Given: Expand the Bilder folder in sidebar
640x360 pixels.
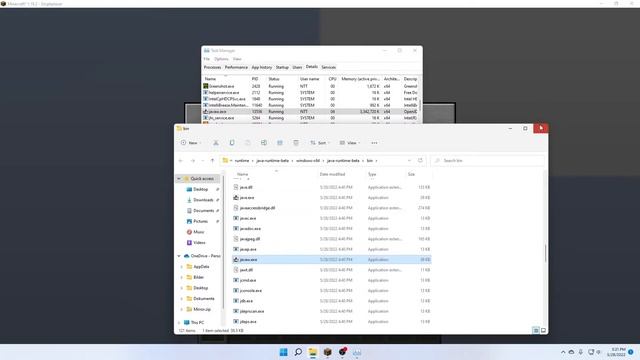Looking at the screenshot, I should (182, 277).
